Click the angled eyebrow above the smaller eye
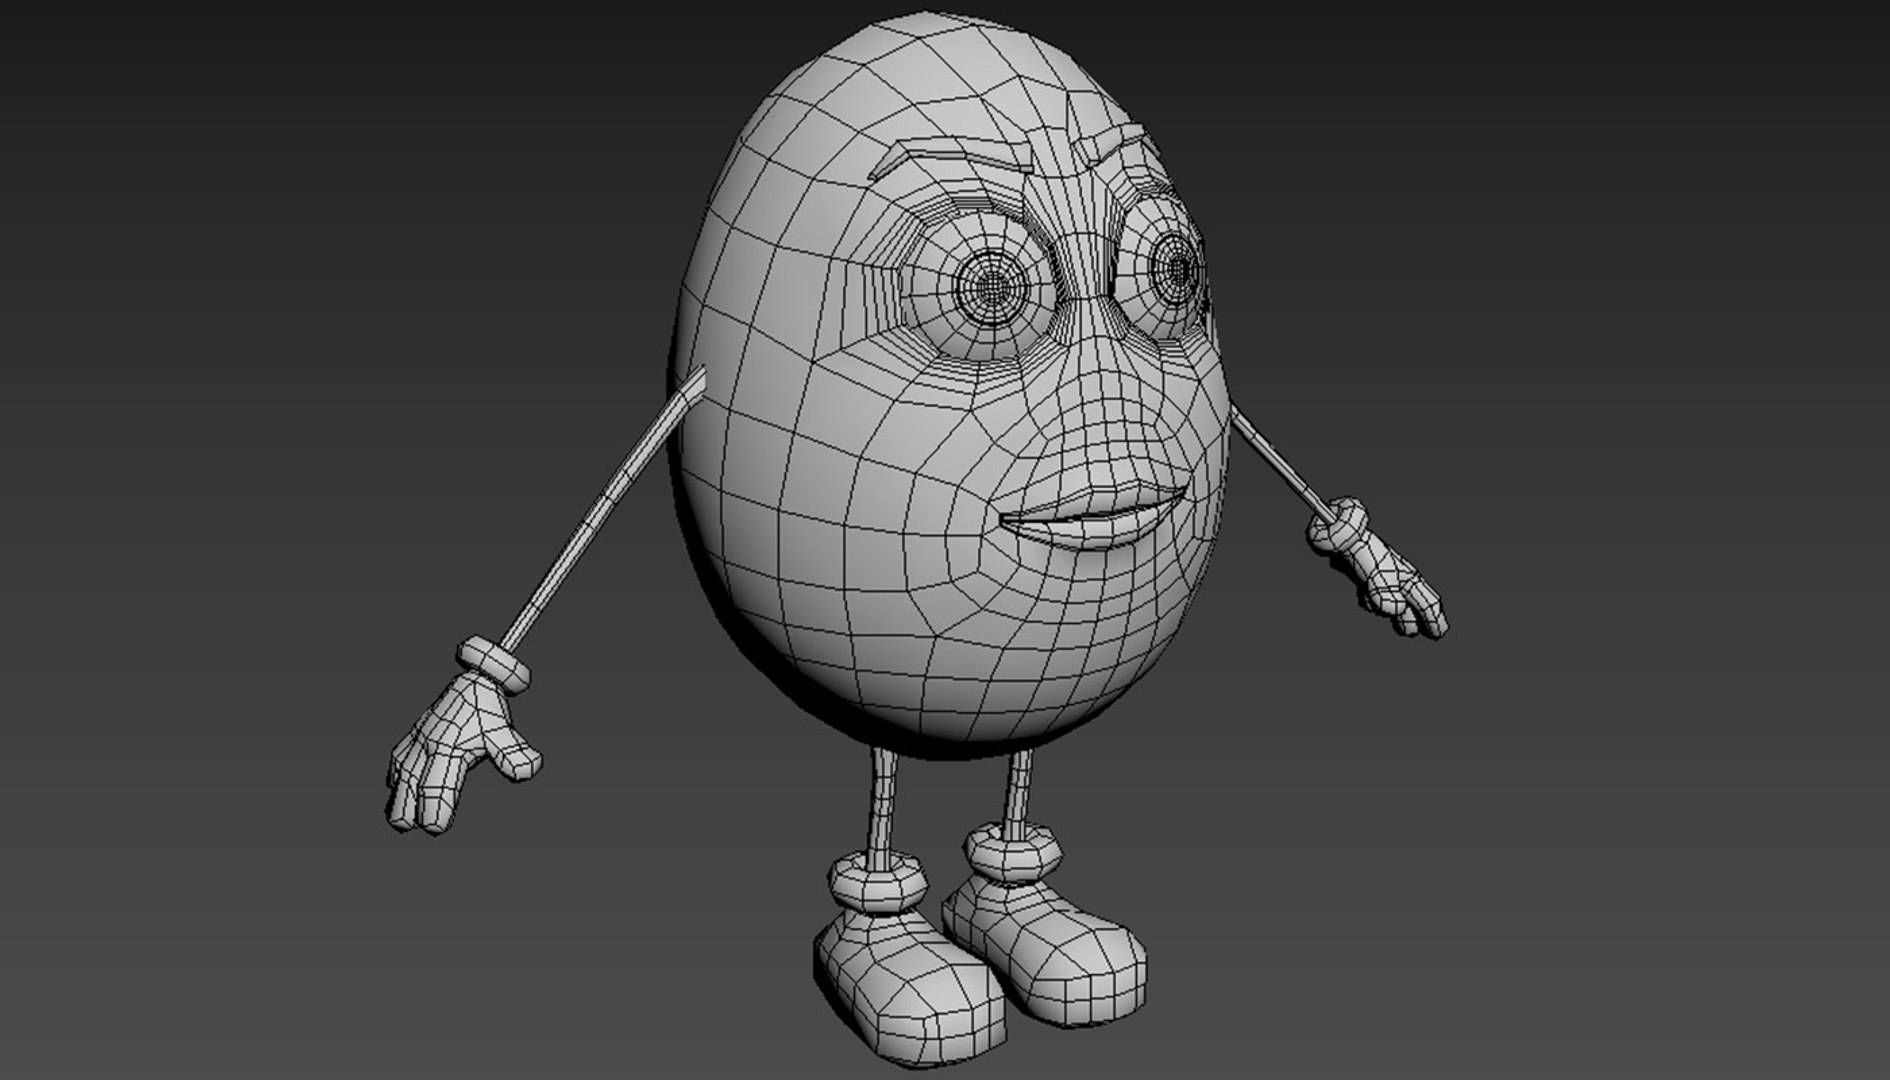 coord(1118,144)
